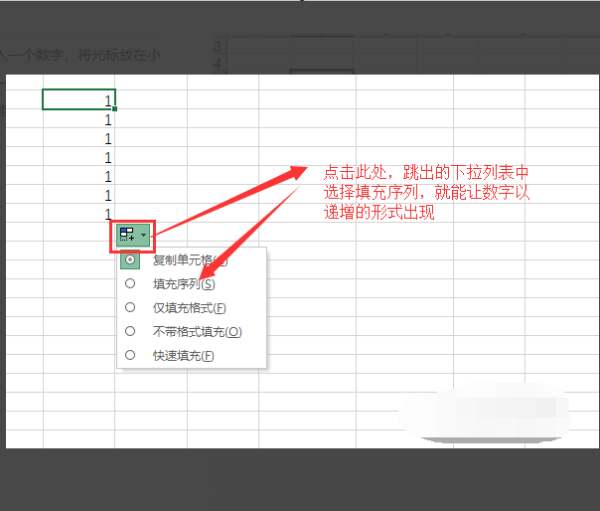
Task: Pick 不带格式填充(O) radio option
Action: pyautogui.click(x=130, y=331)
